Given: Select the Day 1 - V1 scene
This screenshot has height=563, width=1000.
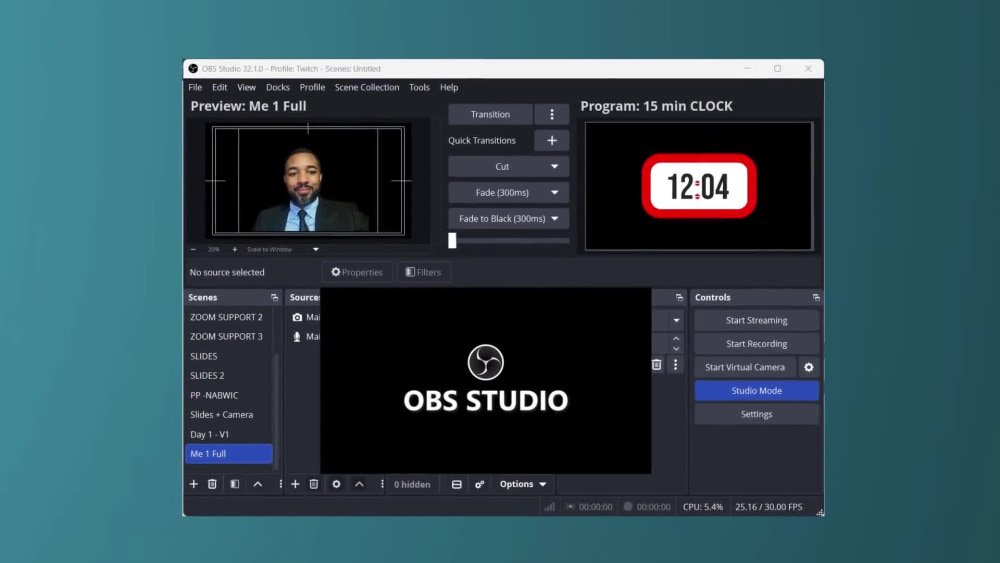Looking at the screenshot, I should (229, 434).
